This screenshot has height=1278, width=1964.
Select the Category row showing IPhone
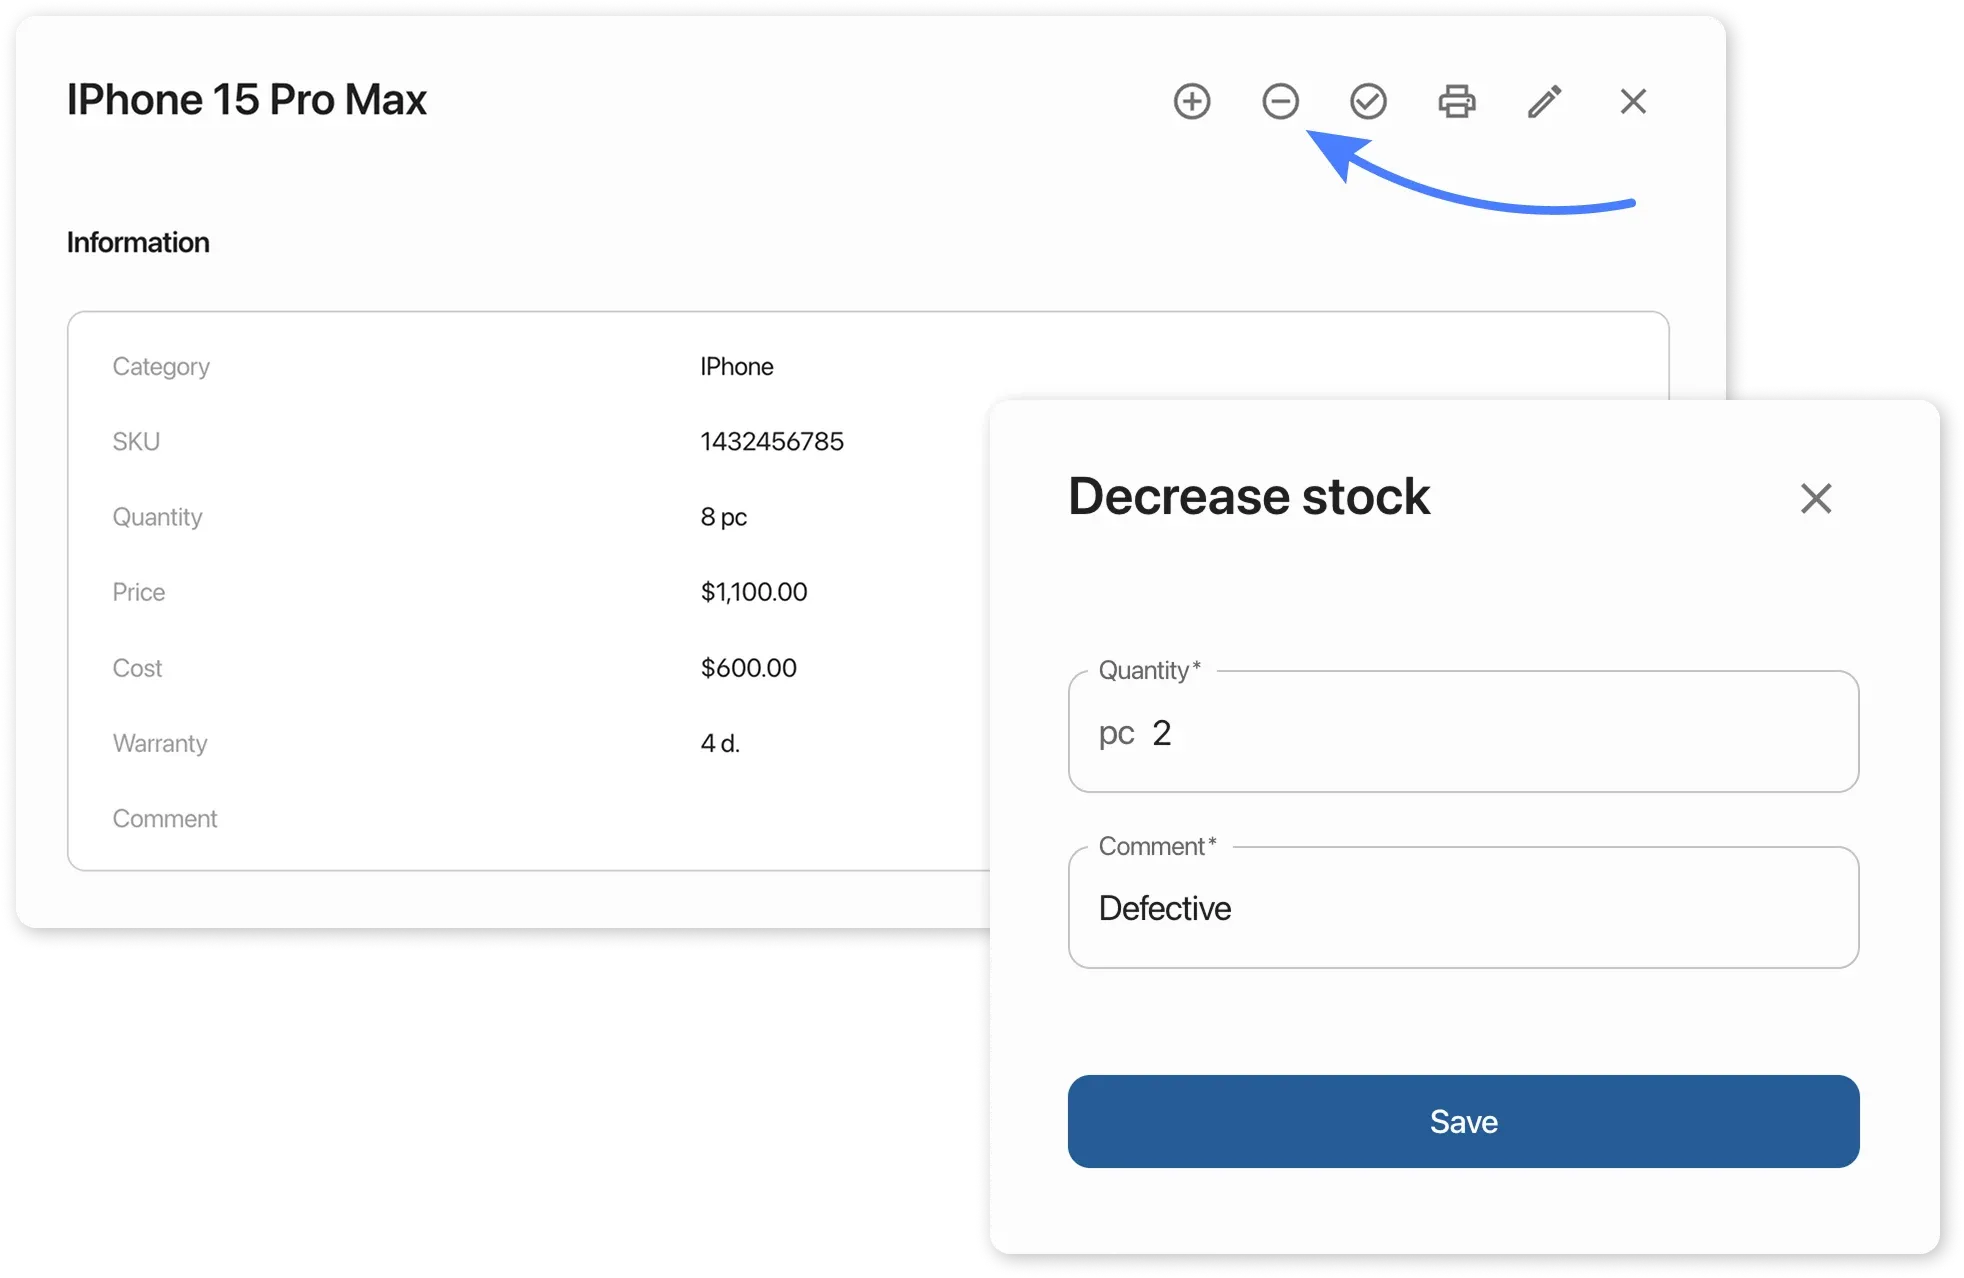click(x=736, y=366)
